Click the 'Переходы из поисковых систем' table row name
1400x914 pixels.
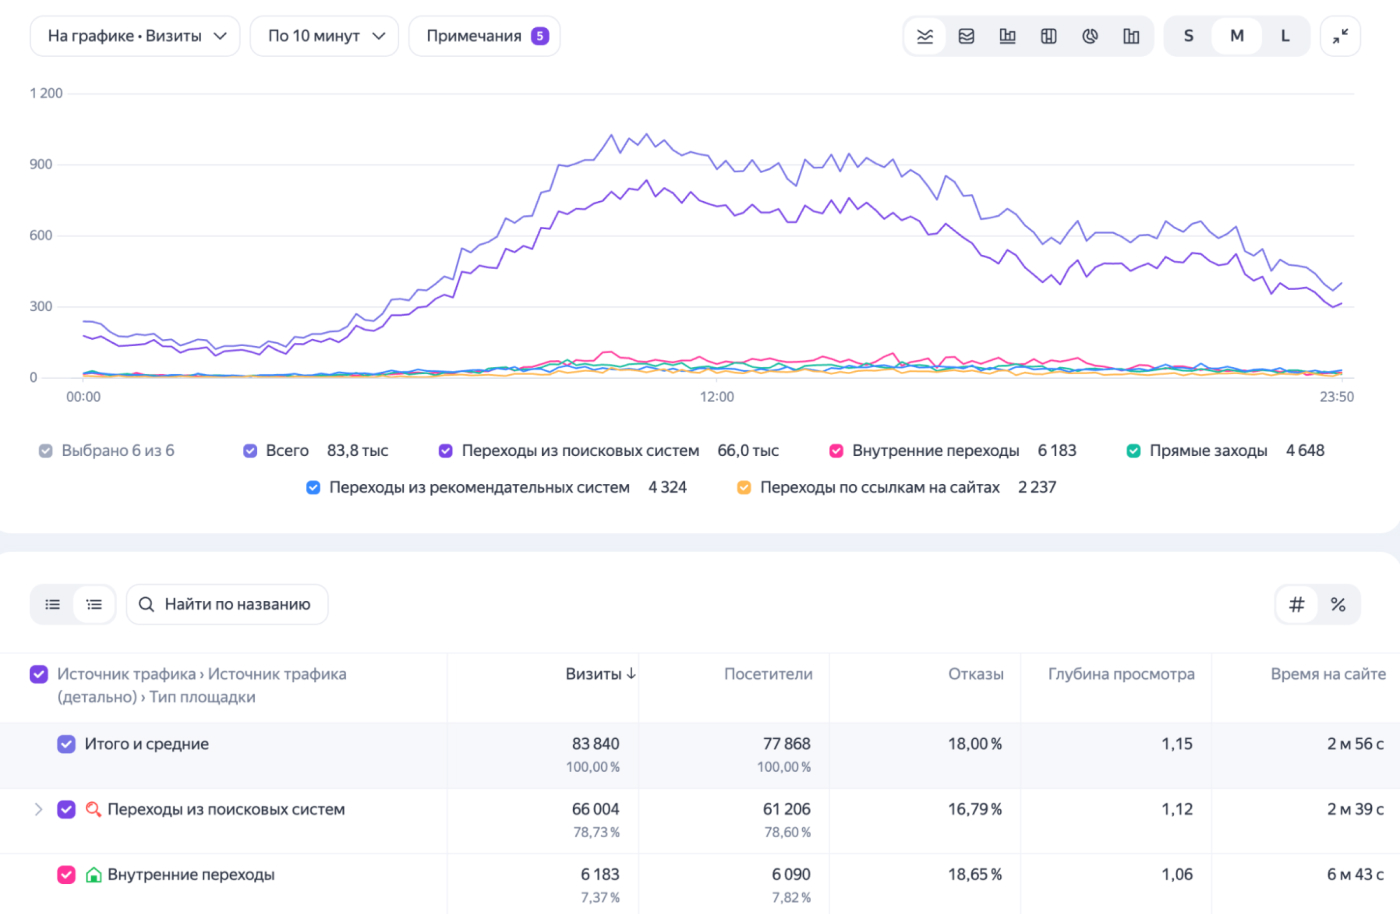226,809
